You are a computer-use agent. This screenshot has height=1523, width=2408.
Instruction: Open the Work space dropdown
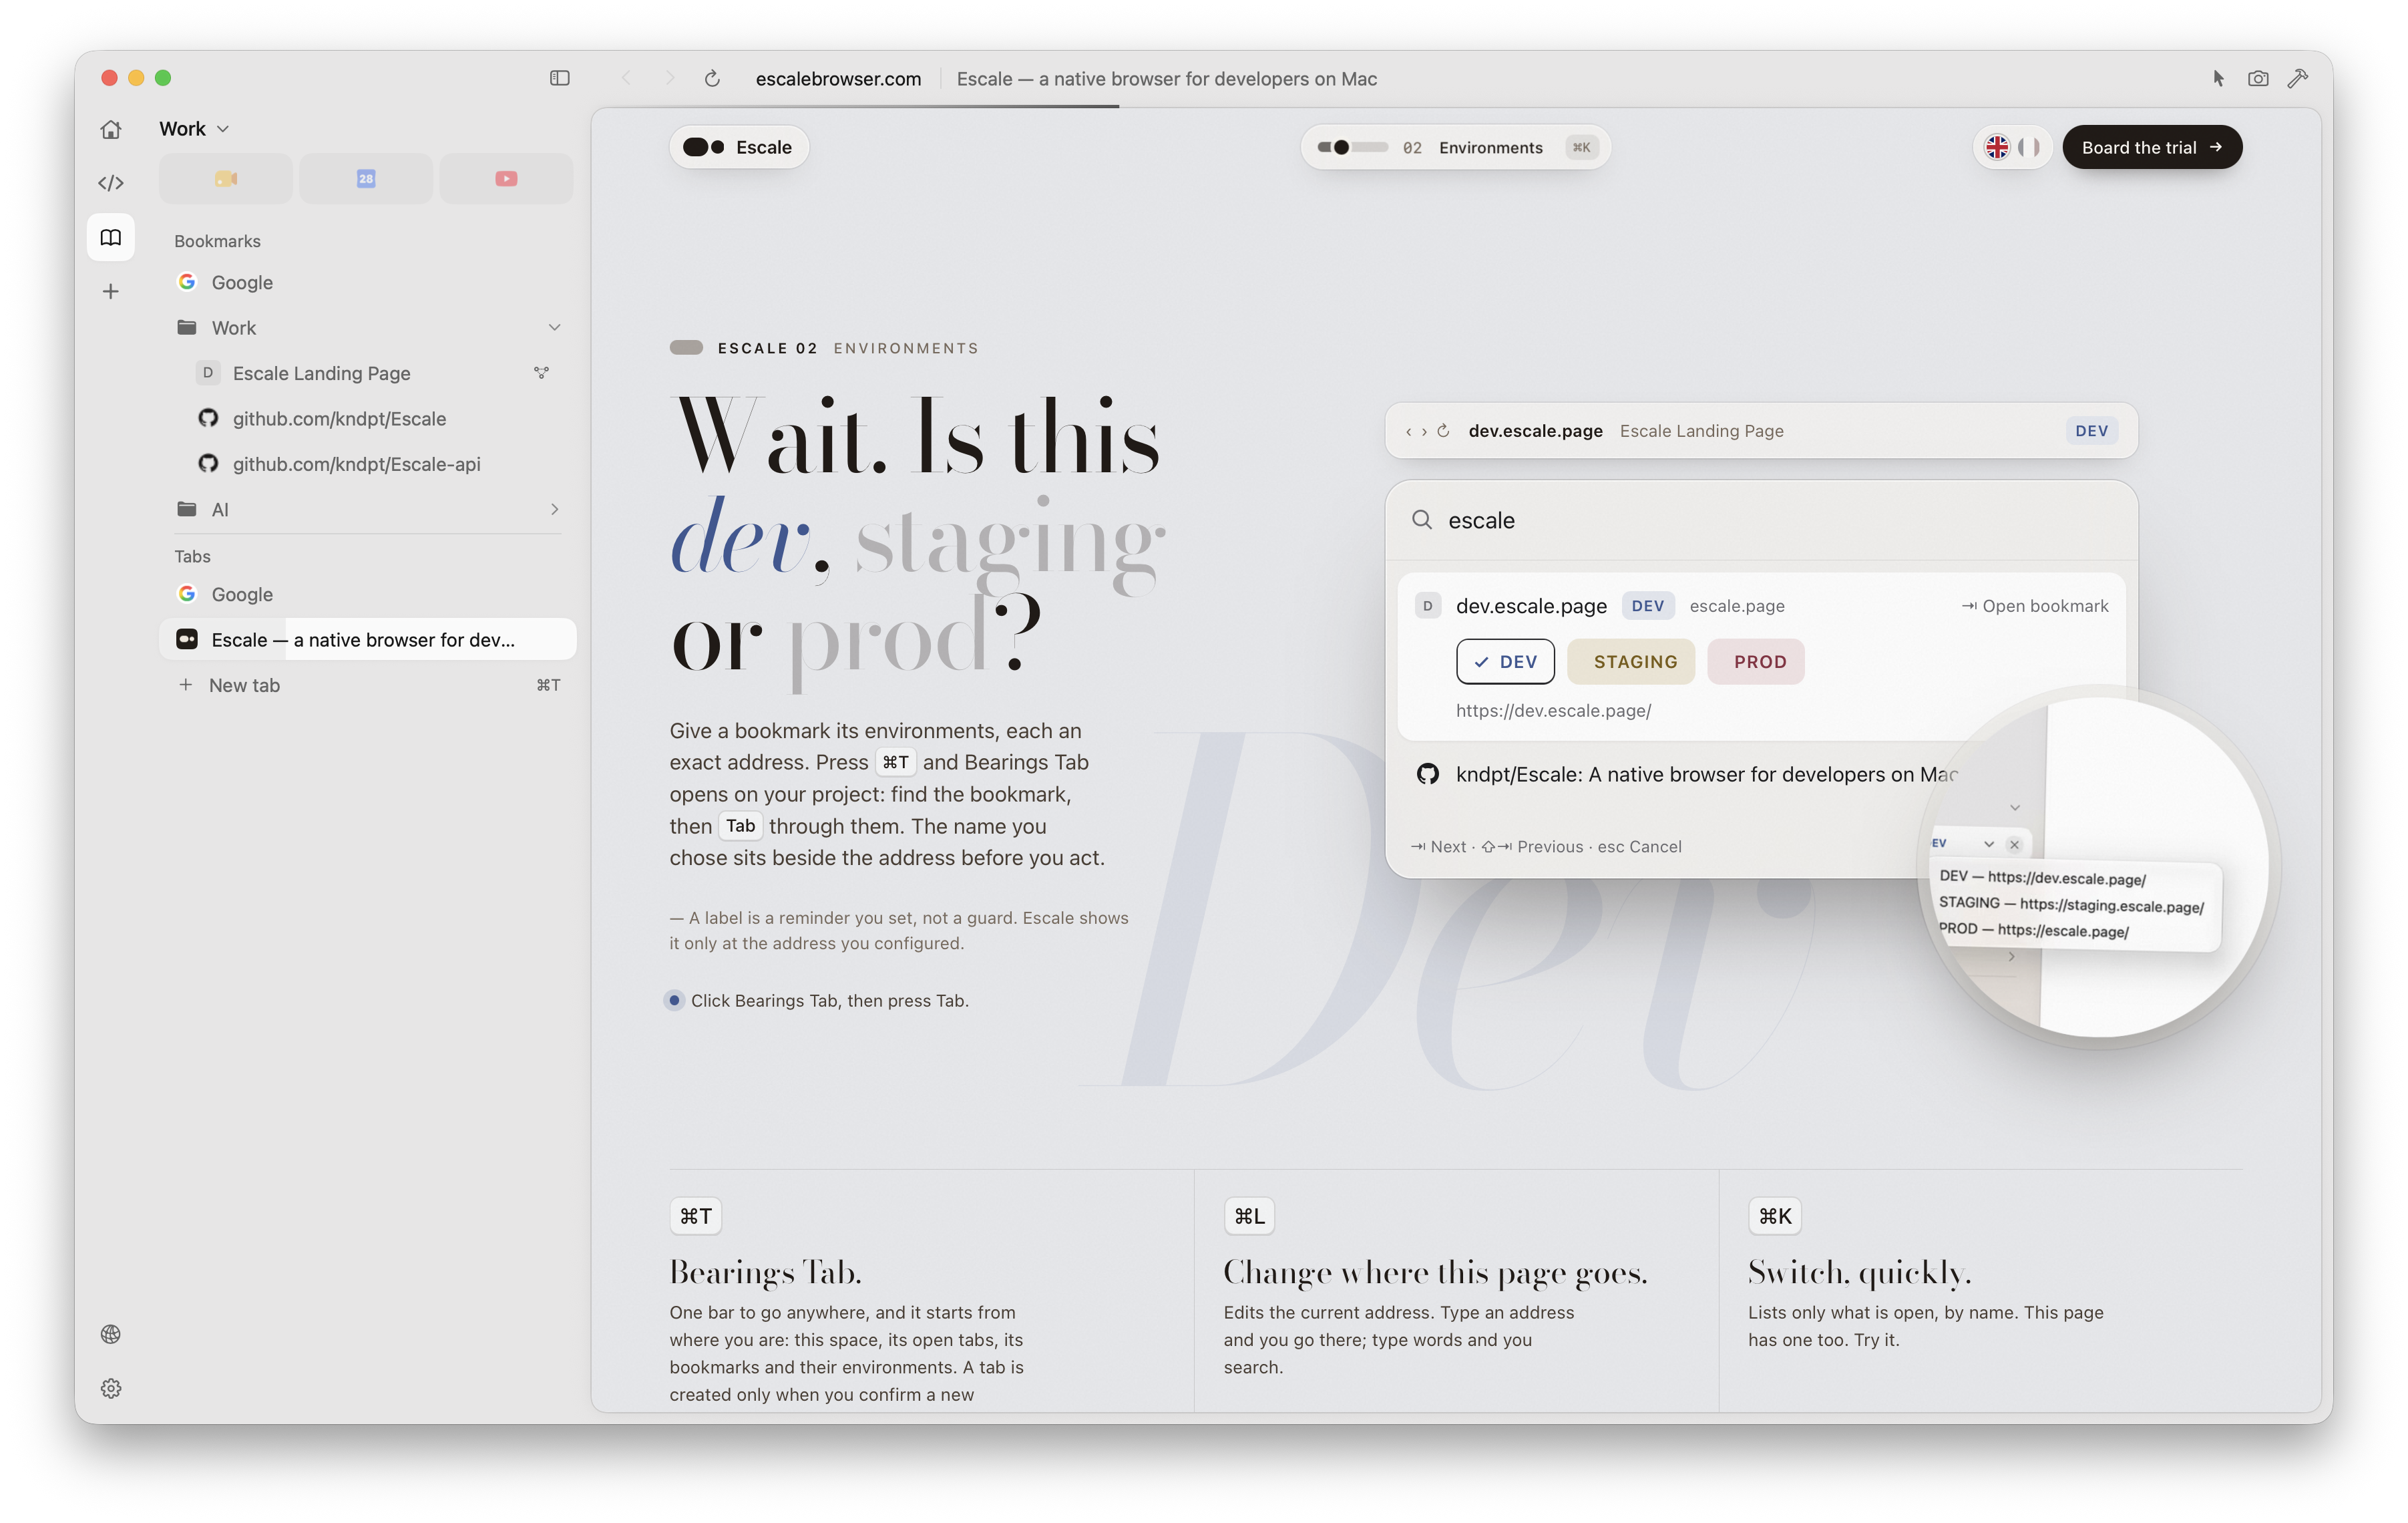click(x=195, y=129)
